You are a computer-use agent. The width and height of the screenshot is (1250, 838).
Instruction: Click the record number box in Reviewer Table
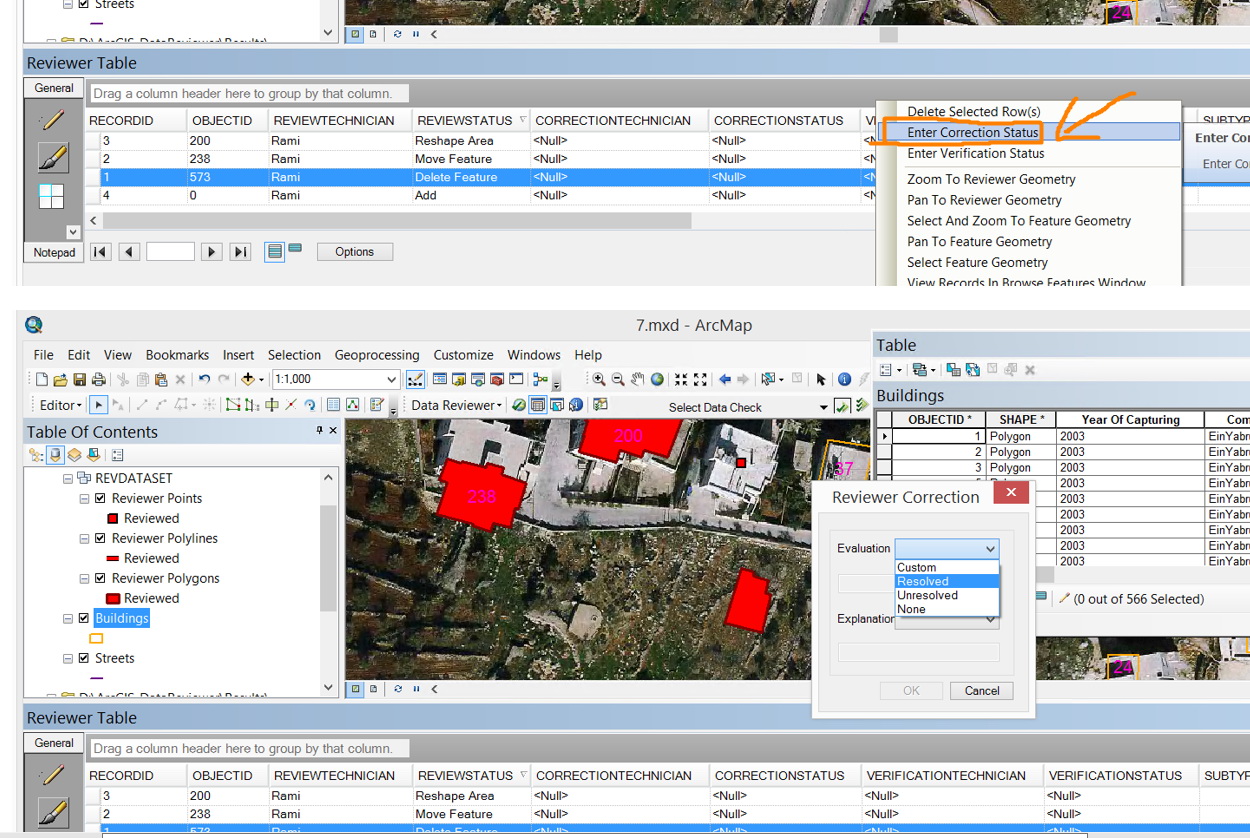170,251
